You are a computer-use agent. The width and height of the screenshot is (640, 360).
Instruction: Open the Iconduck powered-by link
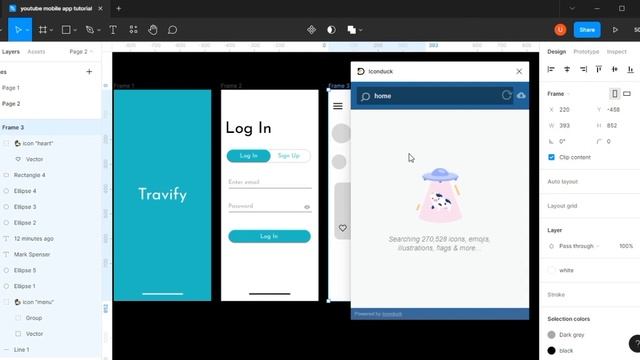point(392,314)
